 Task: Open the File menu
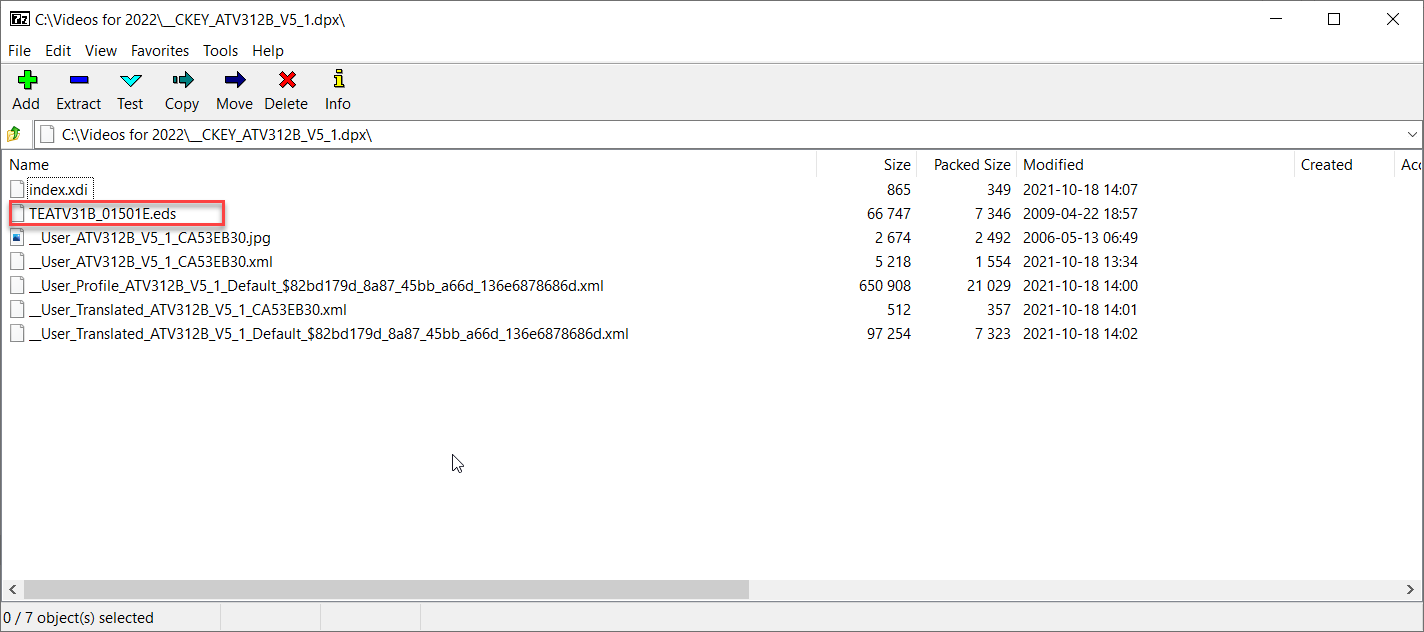coord(19,51)
